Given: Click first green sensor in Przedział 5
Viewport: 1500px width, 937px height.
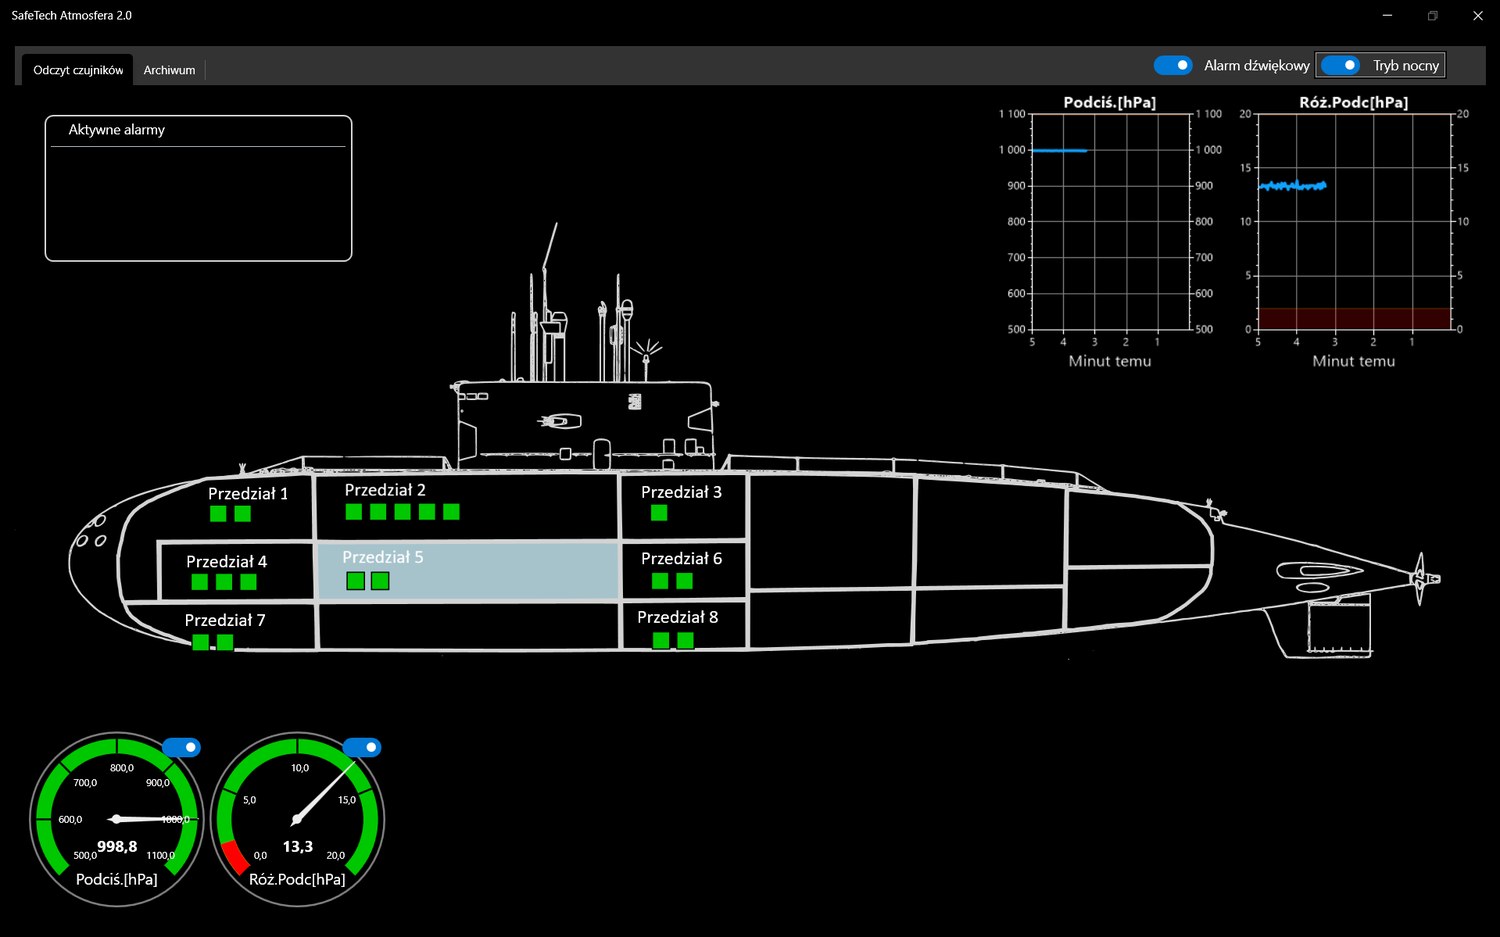Looking at the screenshot, I should 355,581.
